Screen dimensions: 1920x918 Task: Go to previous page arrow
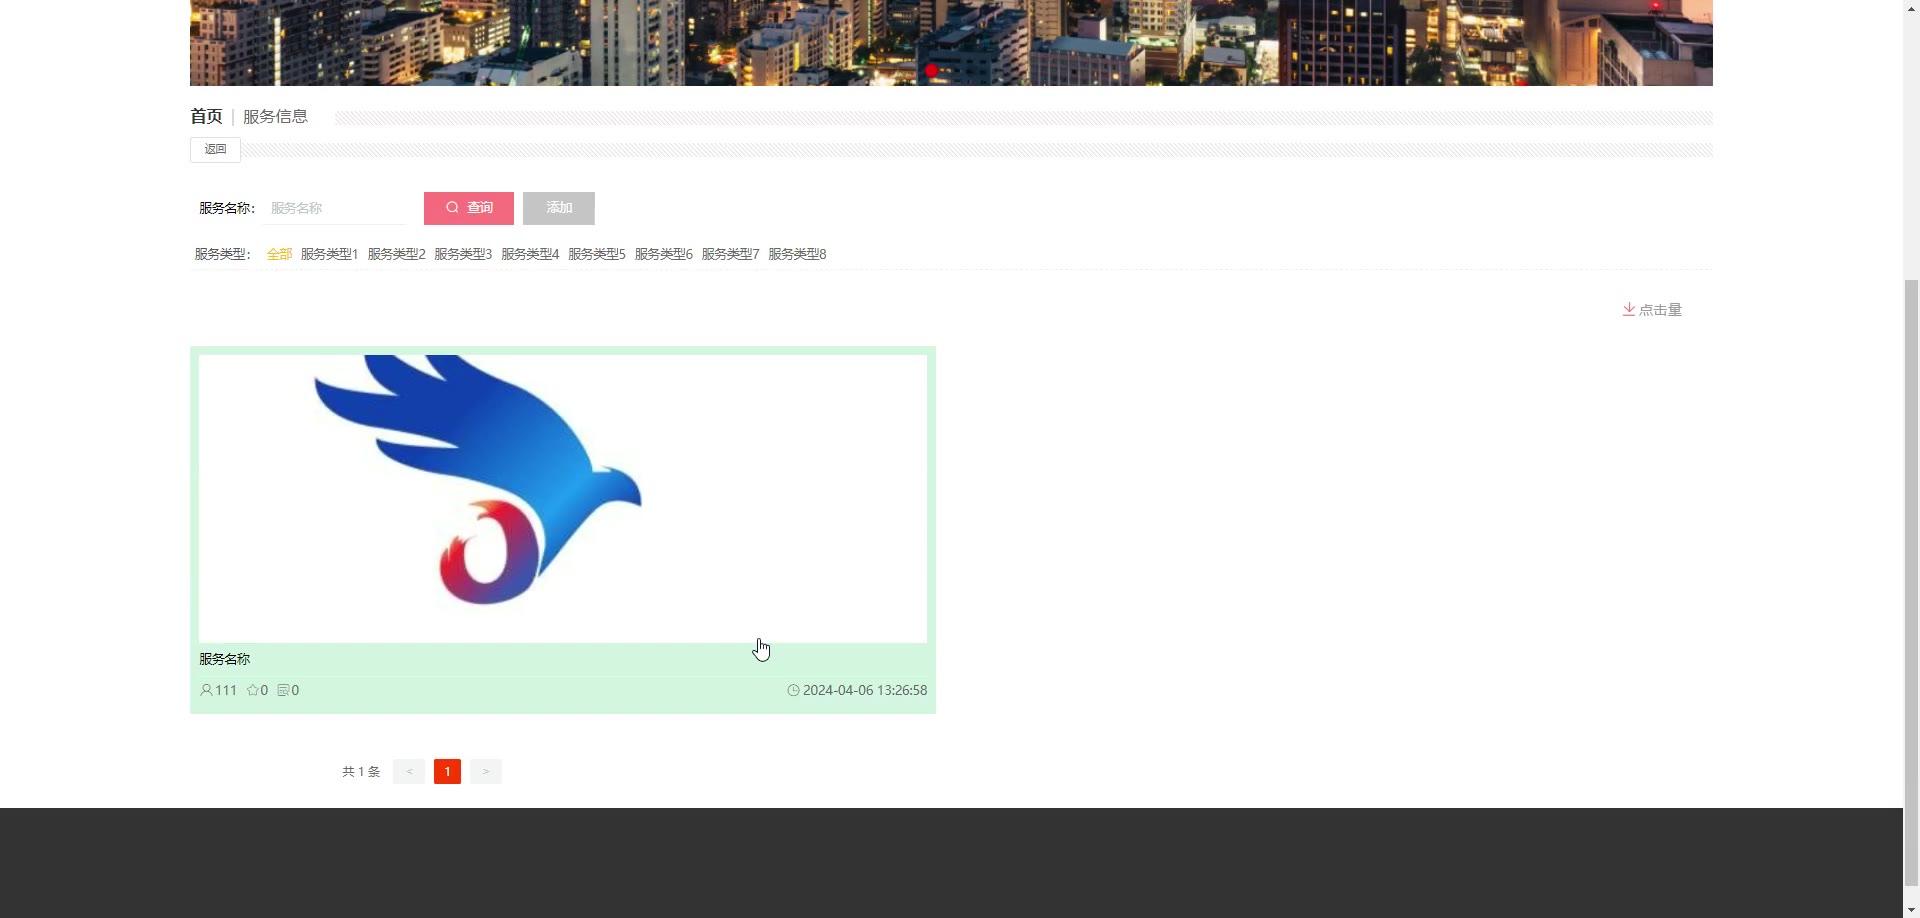tap(409, 771)
